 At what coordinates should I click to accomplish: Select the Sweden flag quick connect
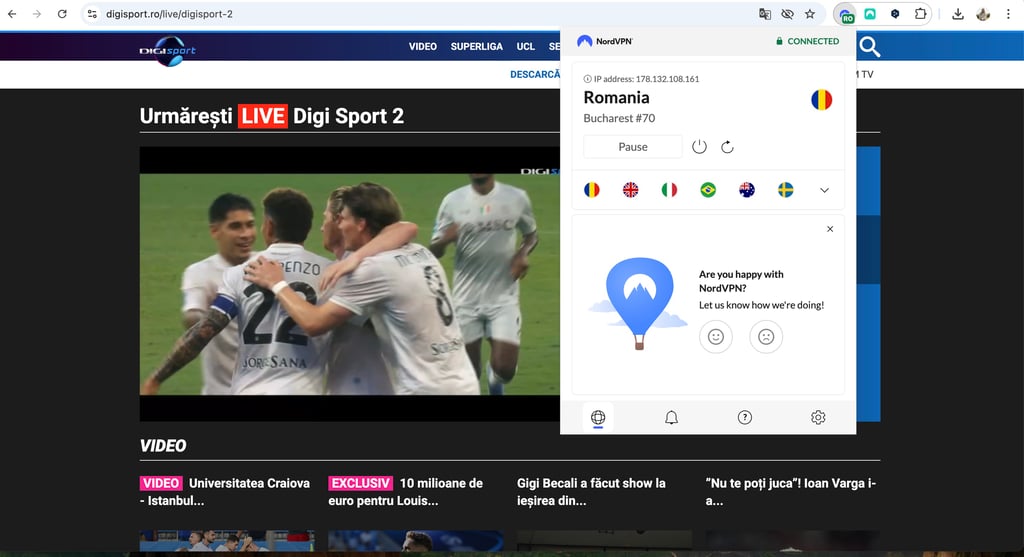point(786,190)
